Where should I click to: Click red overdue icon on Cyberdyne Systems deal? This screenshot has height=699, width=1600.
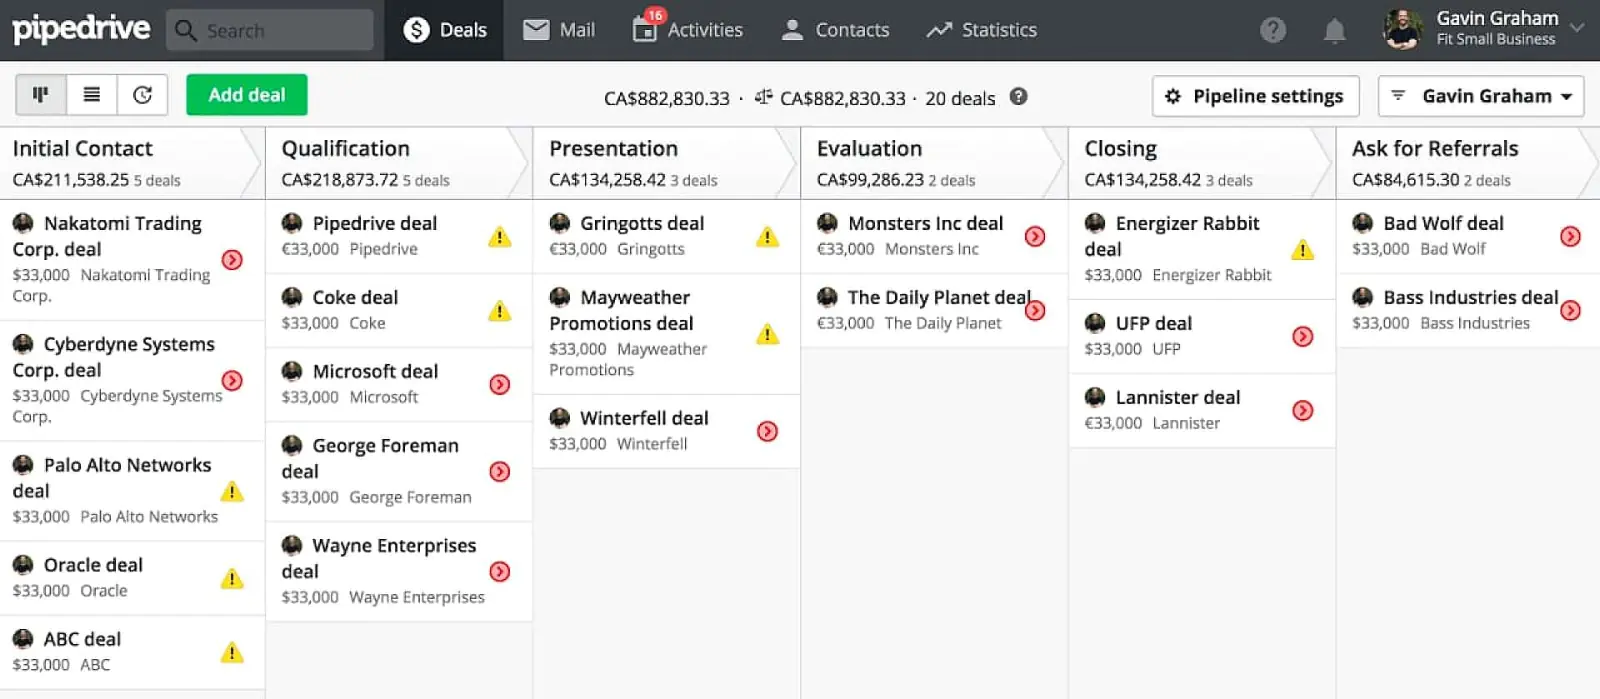pyautogui.click(x=232, y=381)
